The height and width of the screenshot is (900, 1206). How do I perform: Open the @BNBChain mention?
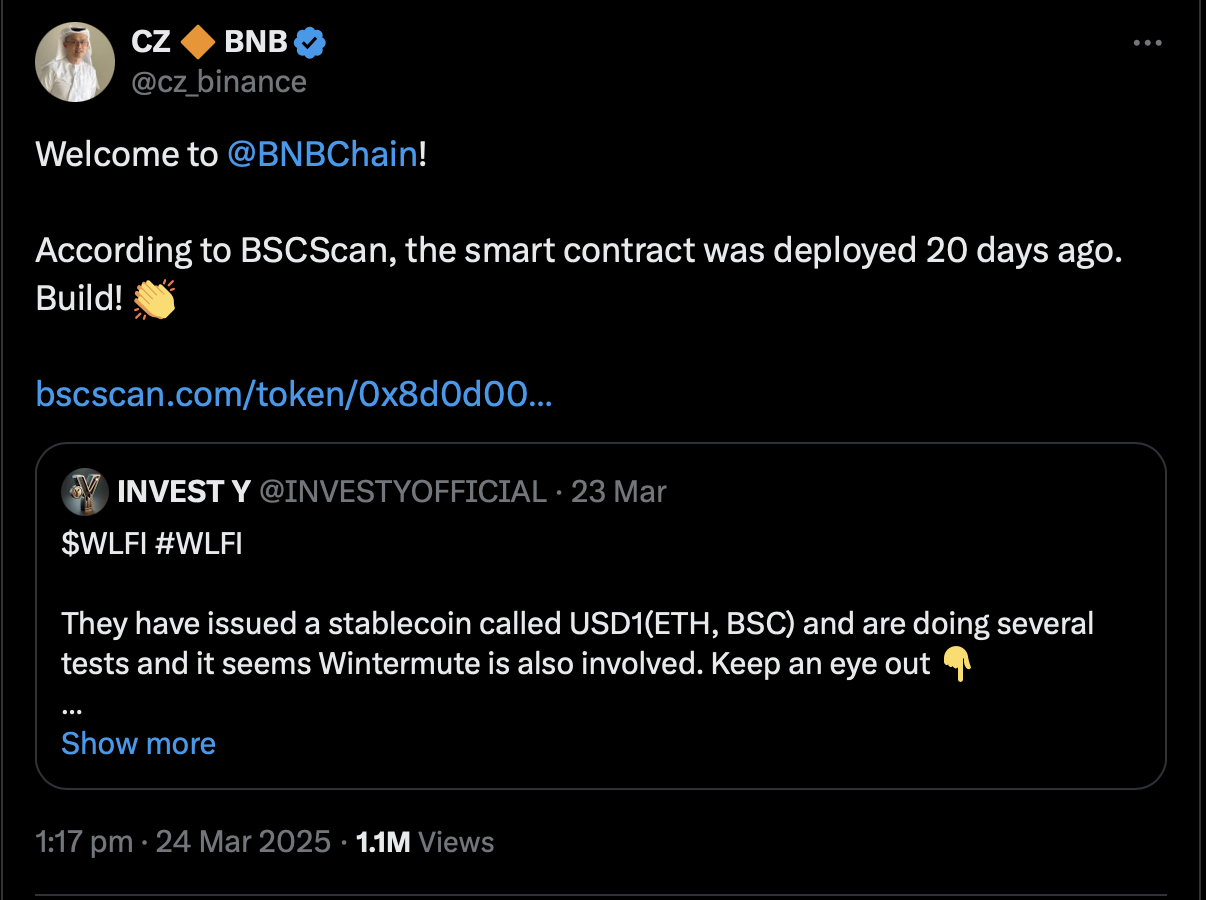coord(322,155)
